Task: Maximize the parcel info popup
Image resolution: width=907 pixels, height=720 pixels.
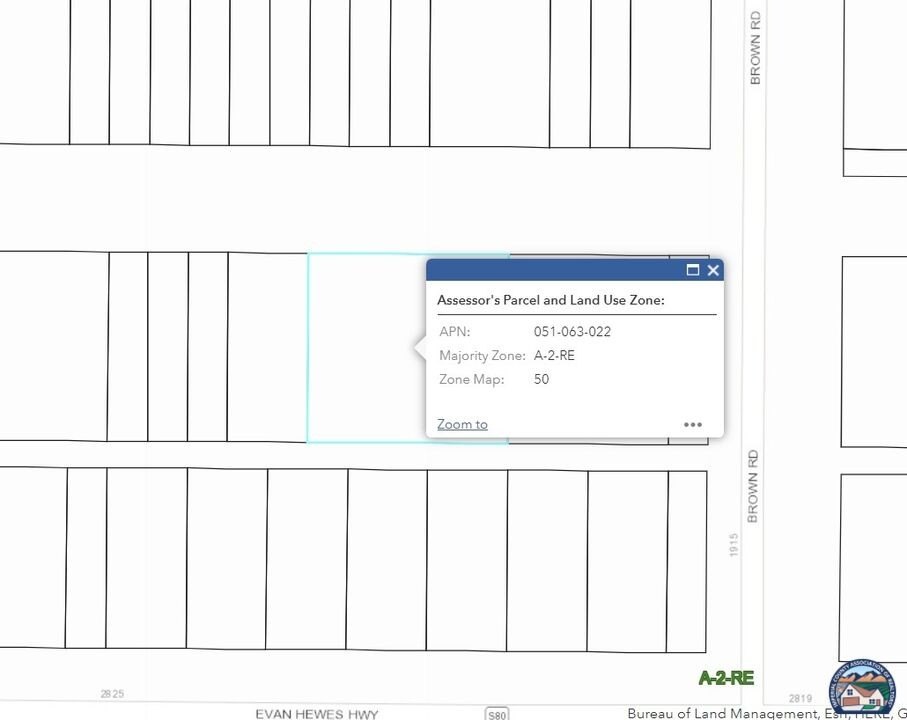Action: pos(692,270)
